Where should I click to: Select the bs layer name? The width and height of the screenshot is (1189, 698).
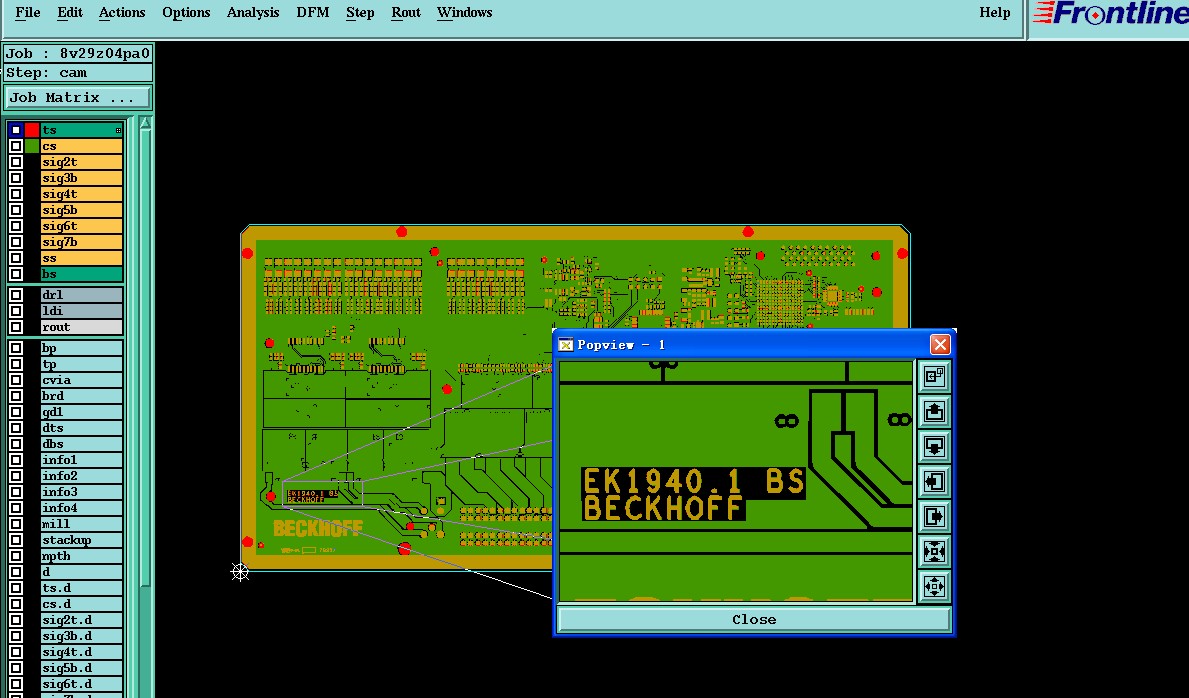(82, 274)
